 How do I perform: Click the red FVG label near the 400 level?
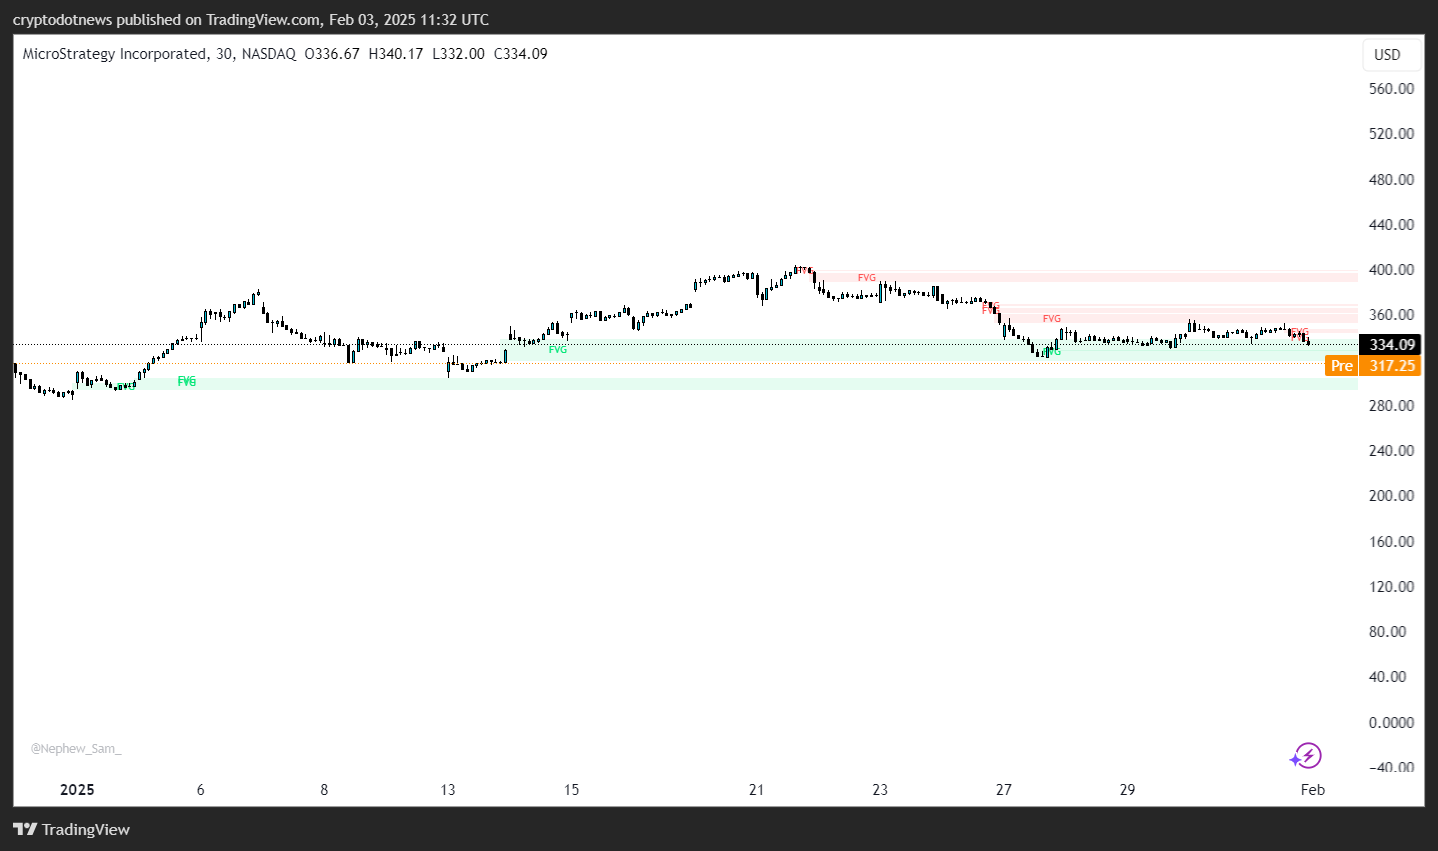[866, 278]
